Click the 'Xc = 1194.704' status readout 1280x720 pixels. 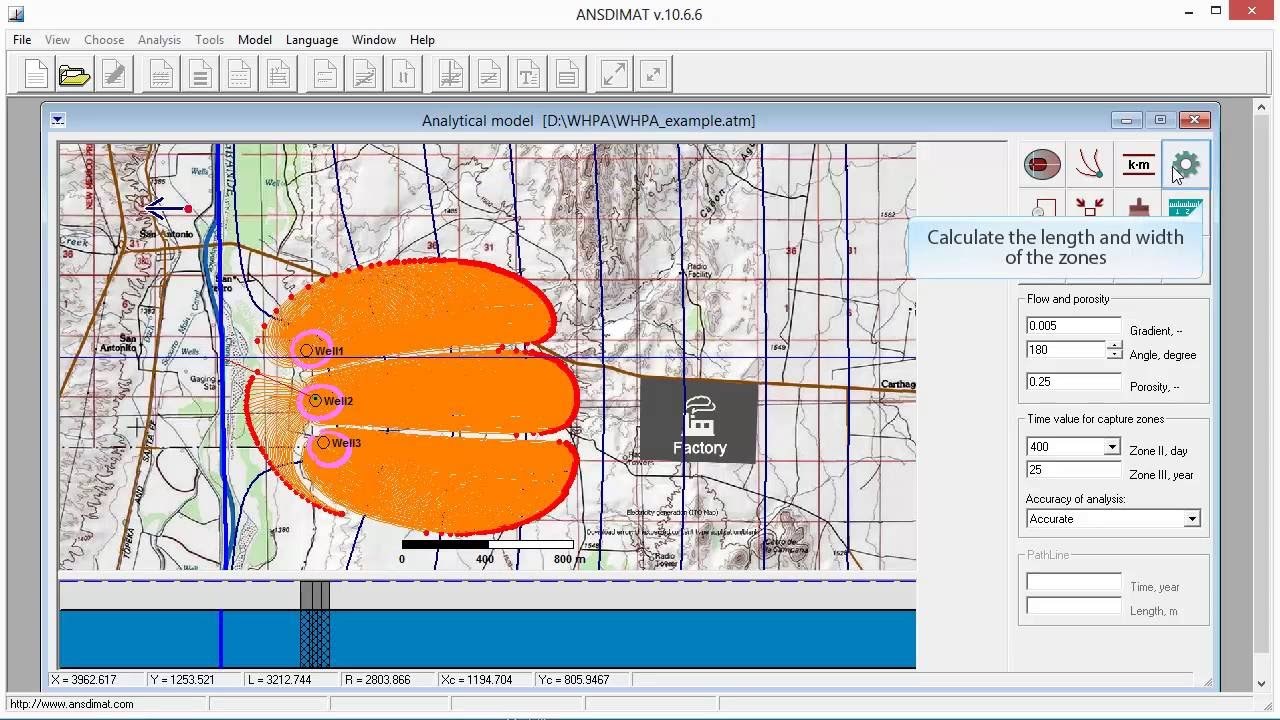[x=475, y=680]
